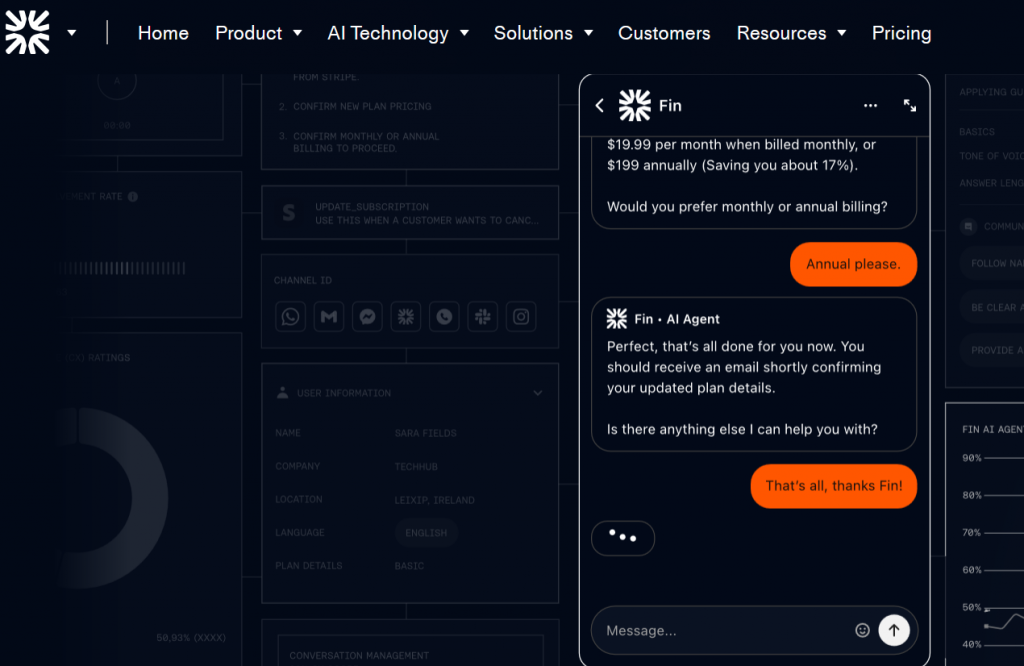
Task: Expand the Resources dropdown arrow
Action: coord(842,33)
